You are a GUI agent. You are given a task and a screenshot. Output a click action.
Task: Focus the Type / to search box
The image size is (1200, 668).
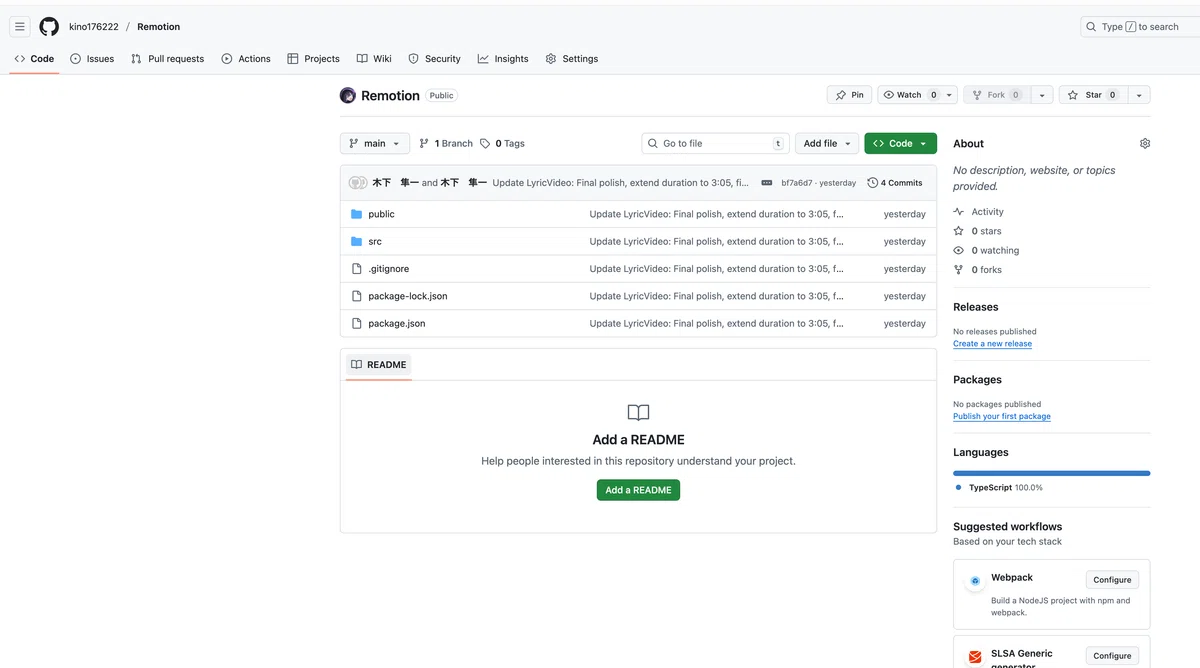[1140, 27]
